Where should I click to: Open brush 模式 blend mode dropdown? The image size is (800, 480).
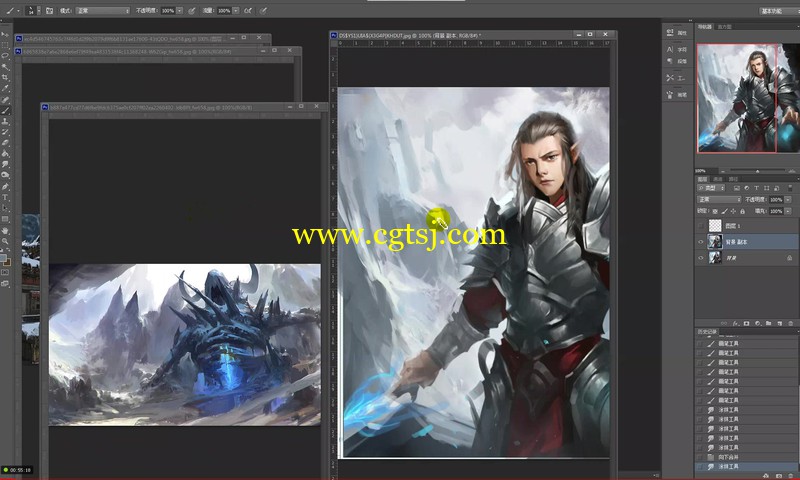point(103,11)
